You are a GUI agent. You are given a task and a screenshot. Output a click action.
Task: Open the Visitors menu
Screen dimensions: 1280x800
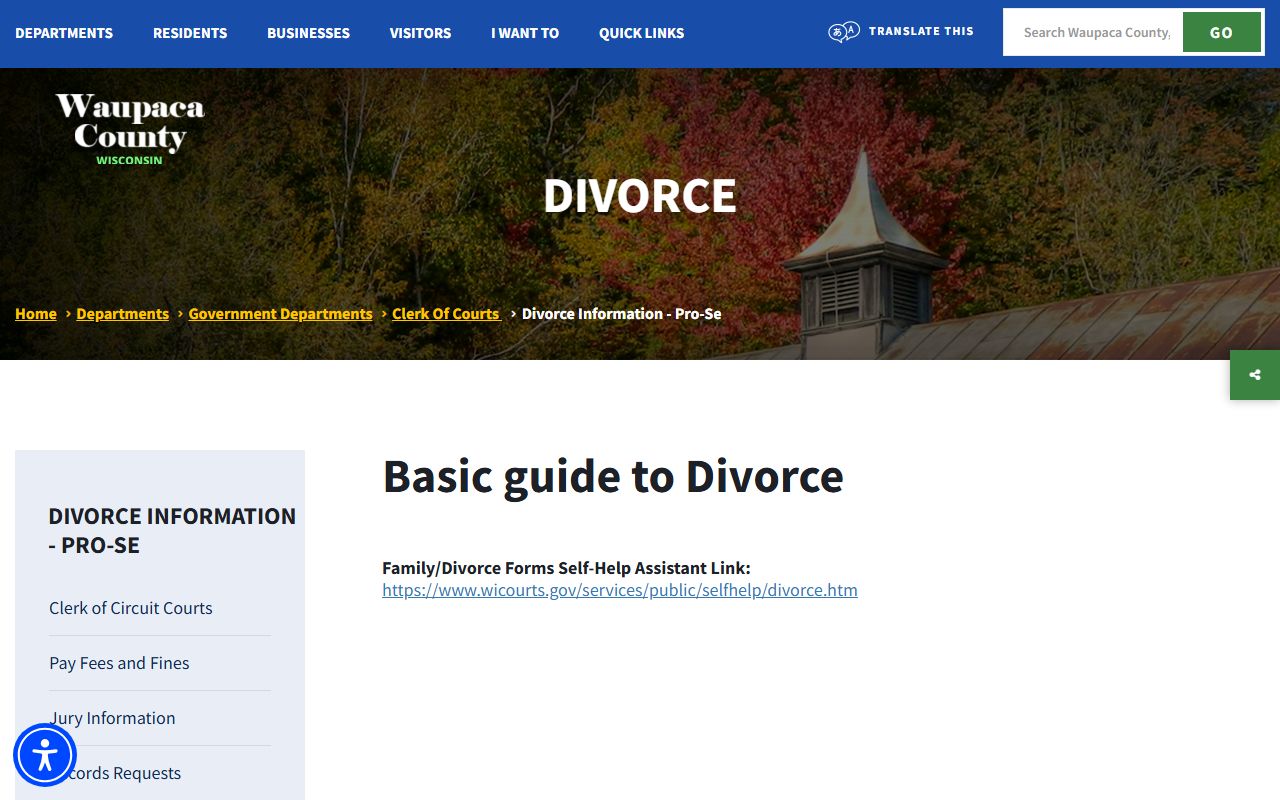(x=420, y=33)
